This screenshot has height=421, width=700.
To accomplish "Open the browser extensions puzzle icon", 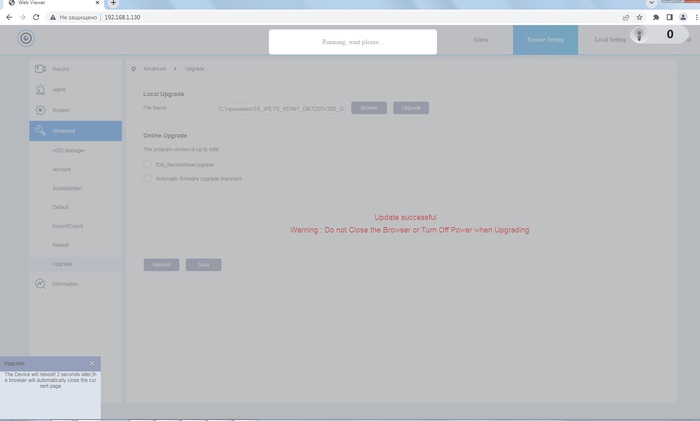I will point(655,17).
